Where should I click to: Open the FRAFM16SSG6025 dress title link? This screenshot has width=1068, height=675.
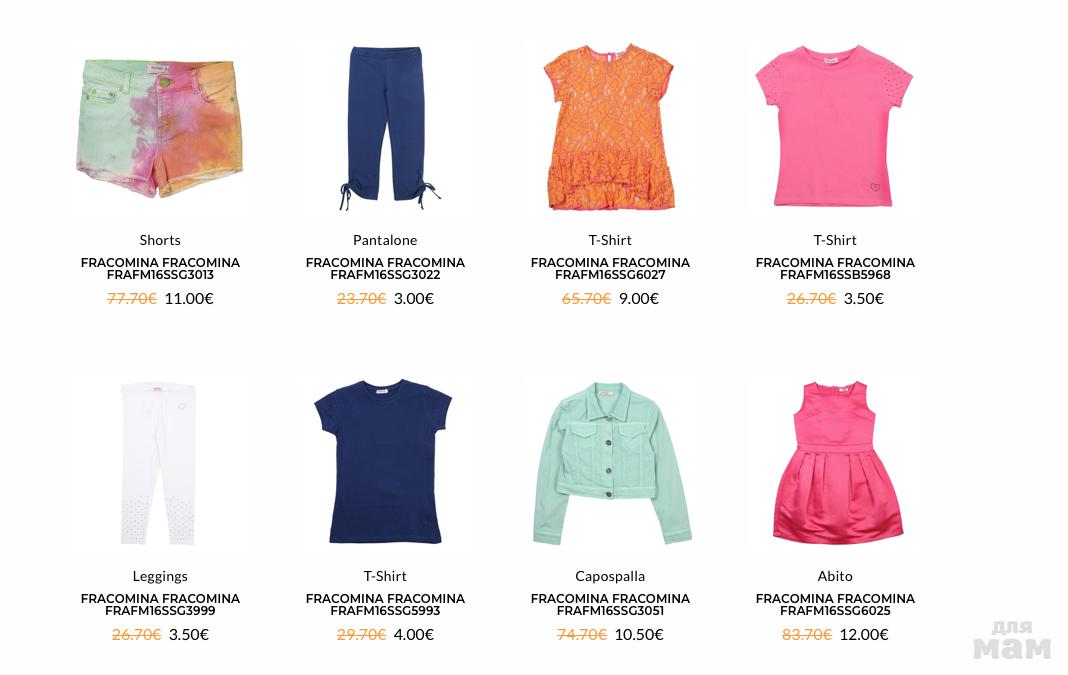[x=835, y=604]
